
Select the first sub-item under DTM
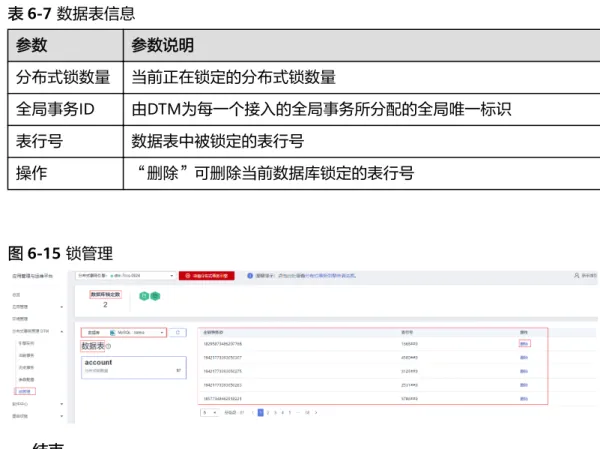click(x=26, y=343)
